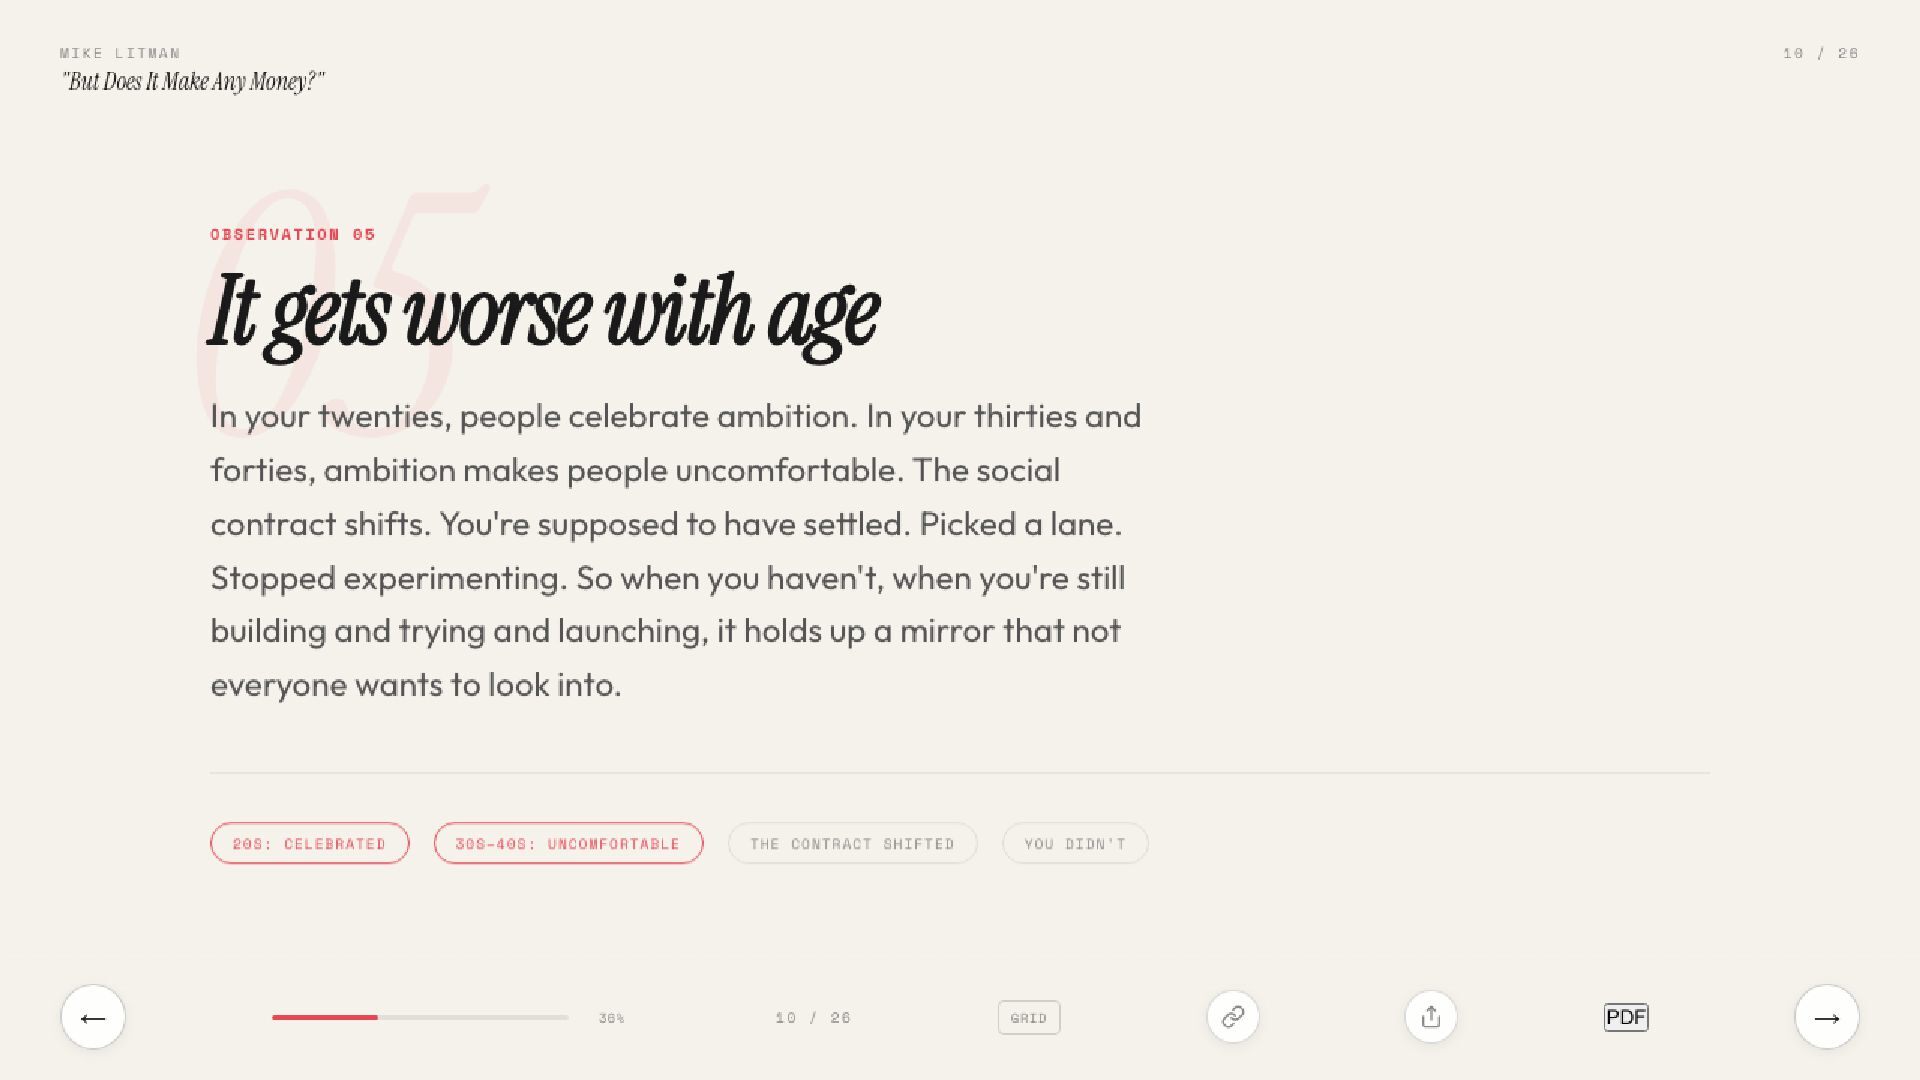Select "The Contract Shifted" pill

pos(852,843)
